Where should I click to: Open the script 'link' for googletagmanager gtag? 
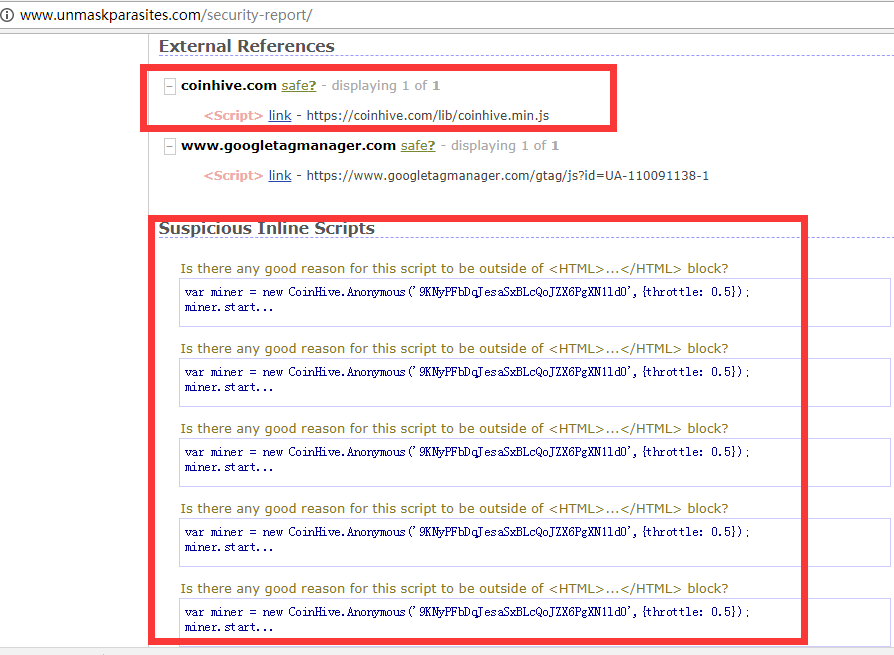tap(280, 176)
